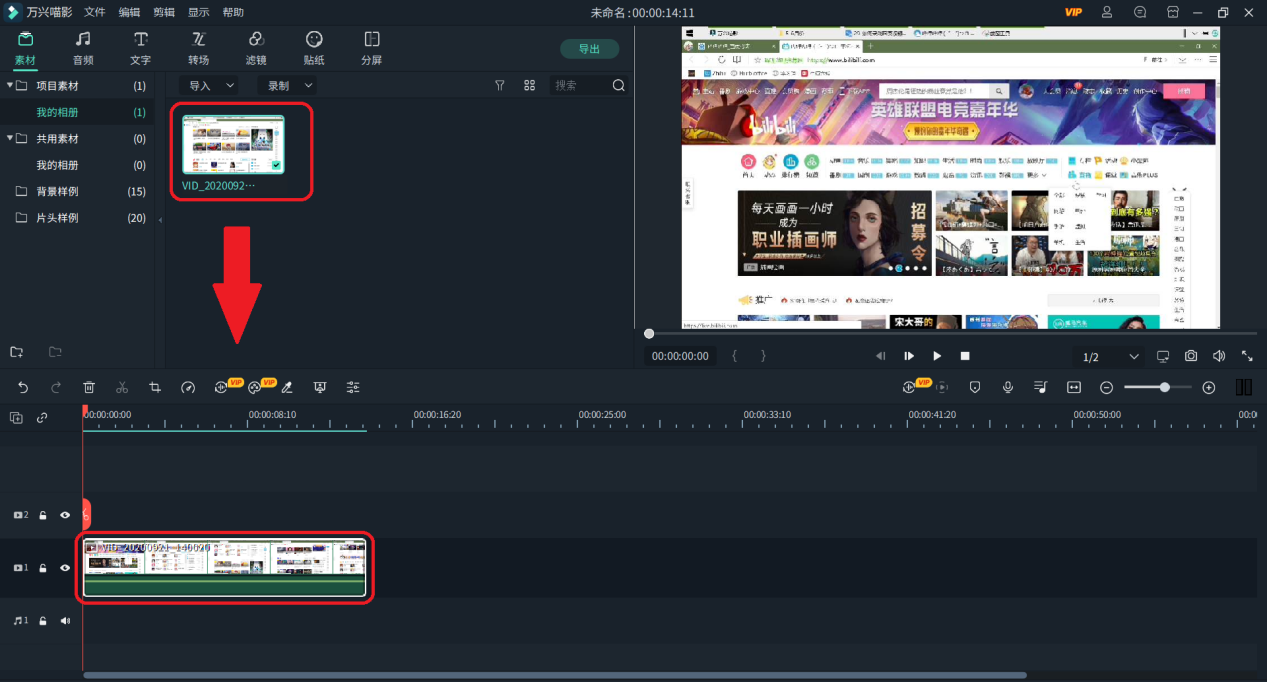This screenshot has height=682, width=1267.
Task: Click the 导出 export button
Action: coord(589,49)
